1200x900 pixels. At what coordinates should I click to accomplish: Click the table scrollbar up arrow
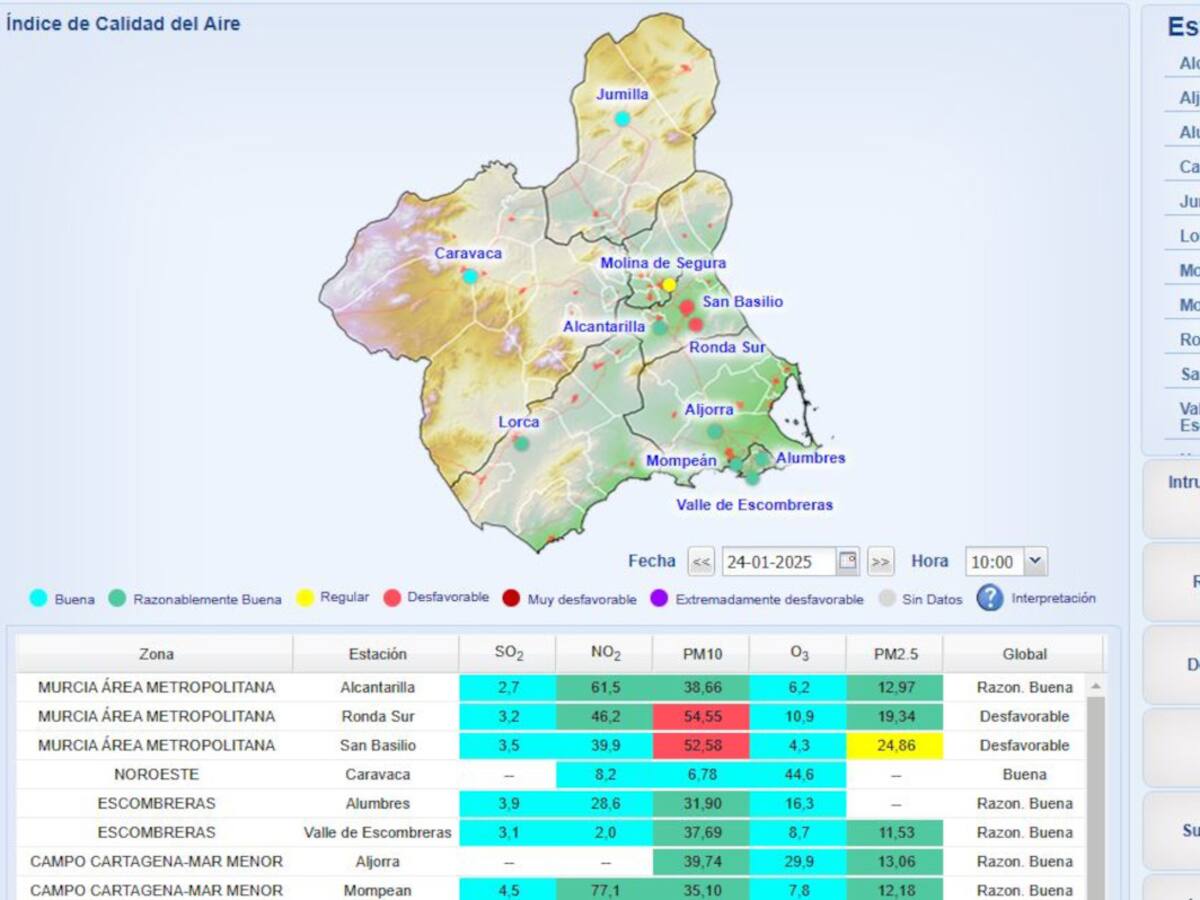pos(1095,686)
